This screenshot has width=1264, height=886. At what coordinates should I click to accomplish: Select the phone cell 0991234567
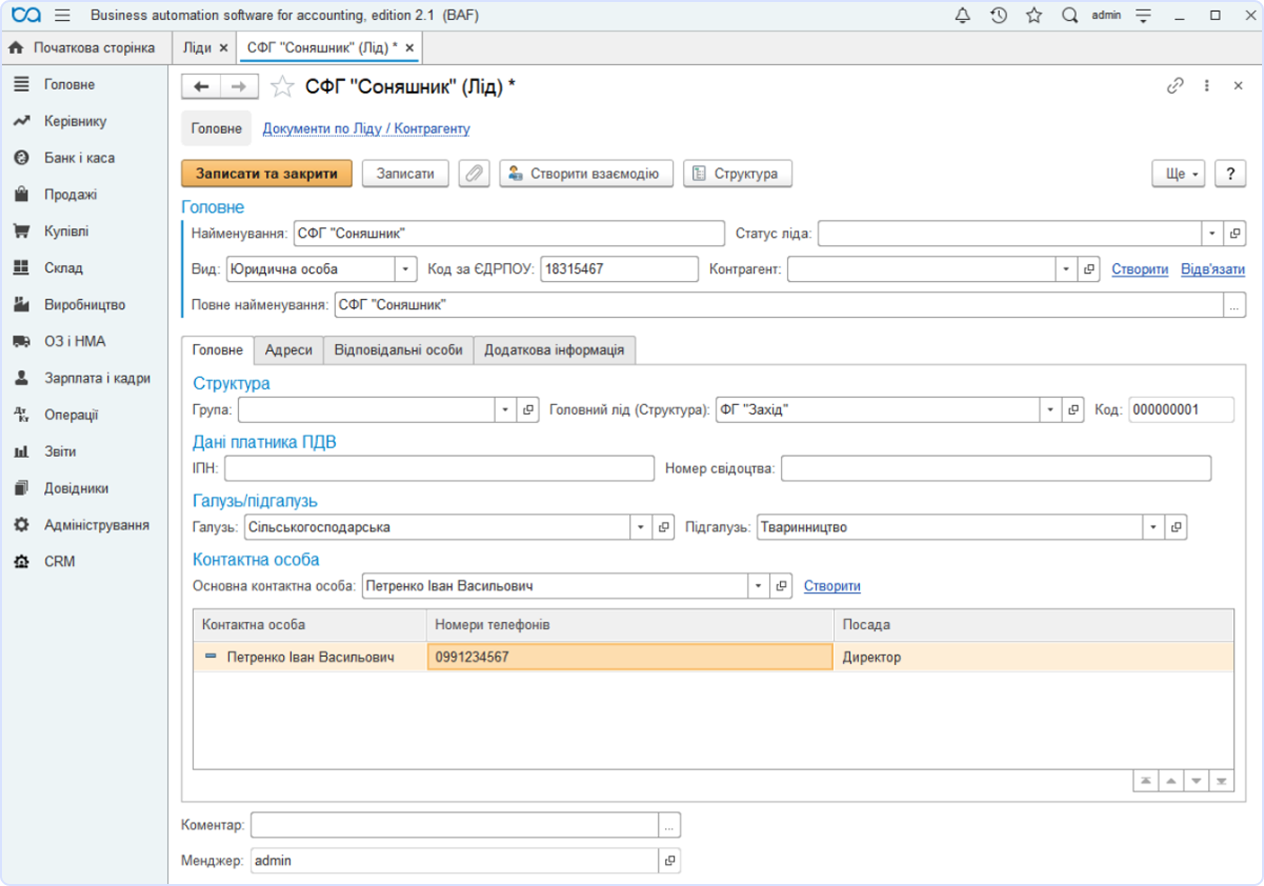tap(630, 657)
